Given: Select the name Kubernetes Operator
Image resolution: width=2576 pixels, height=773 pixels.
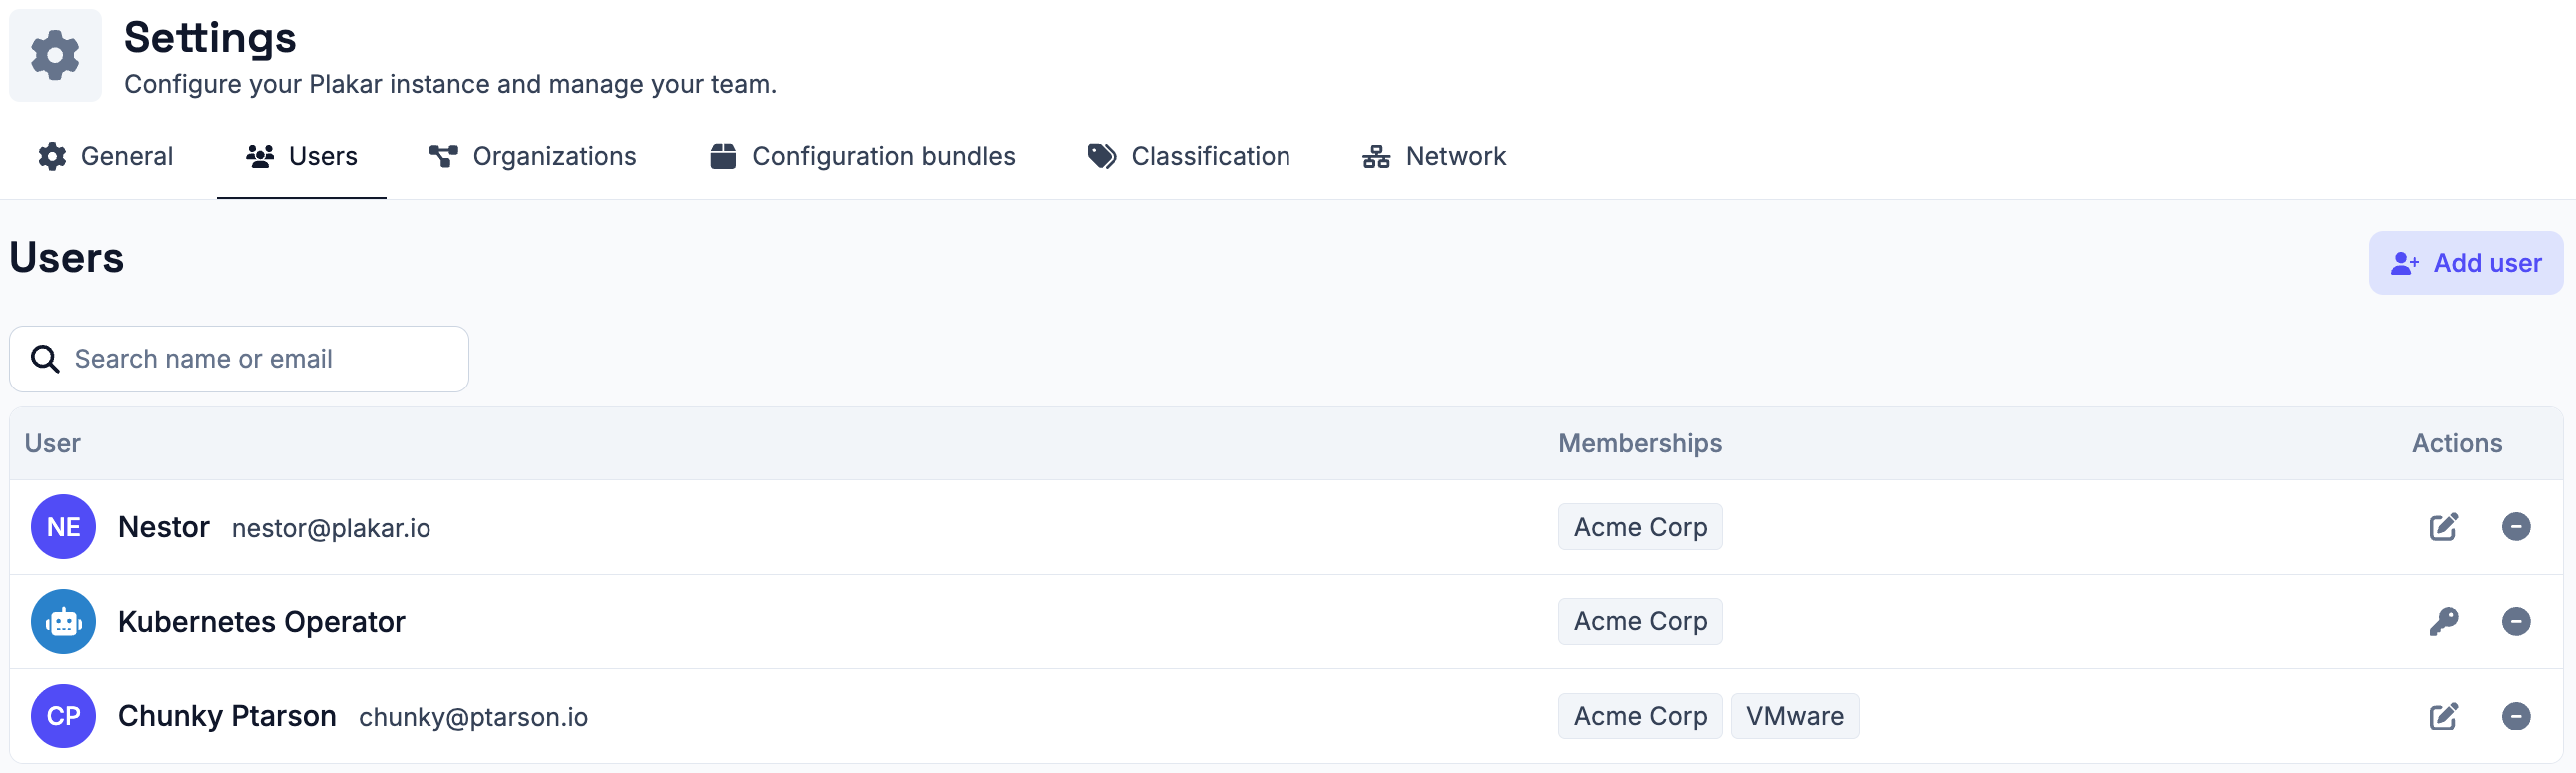Looking at the screenshot, I should point(261,622).
